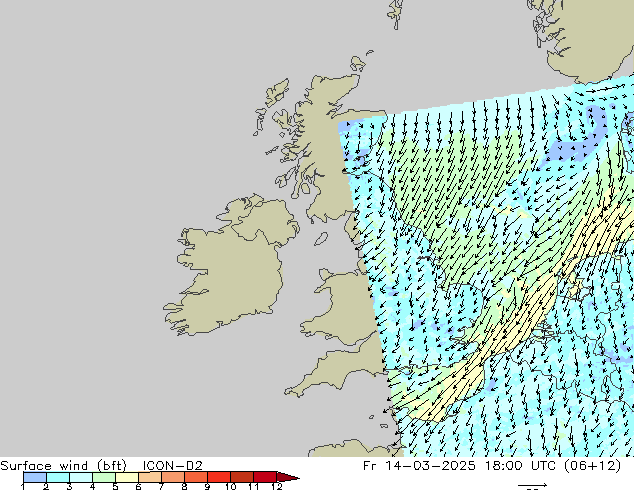Click the 2–3 bft cyan legend swatch
Screen dimensions: 634x490
coord(58,477)
